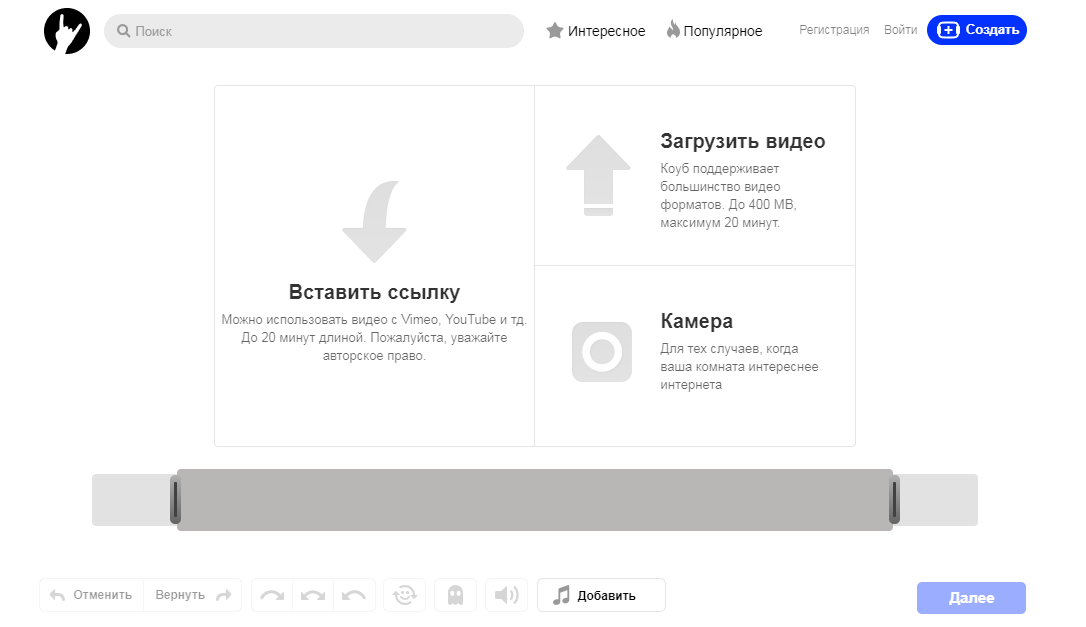Click the rotate clockwise icon
This screenshot has width=1086, height=627.
click(x=271, y=595)
